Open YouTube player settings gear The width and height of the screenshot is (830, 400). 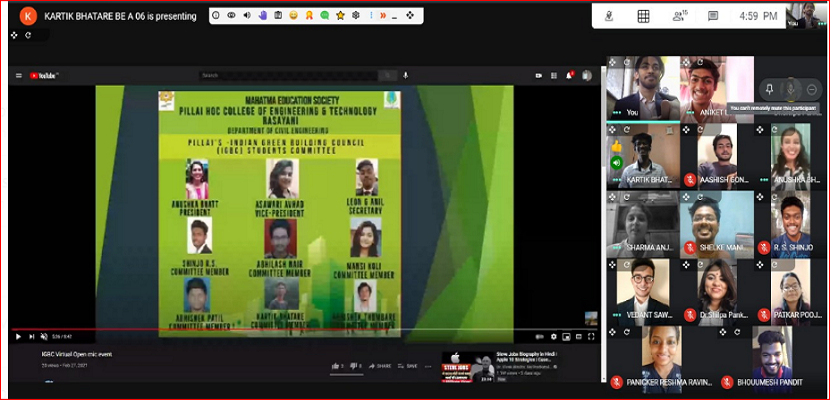click(x=554, y=337)
